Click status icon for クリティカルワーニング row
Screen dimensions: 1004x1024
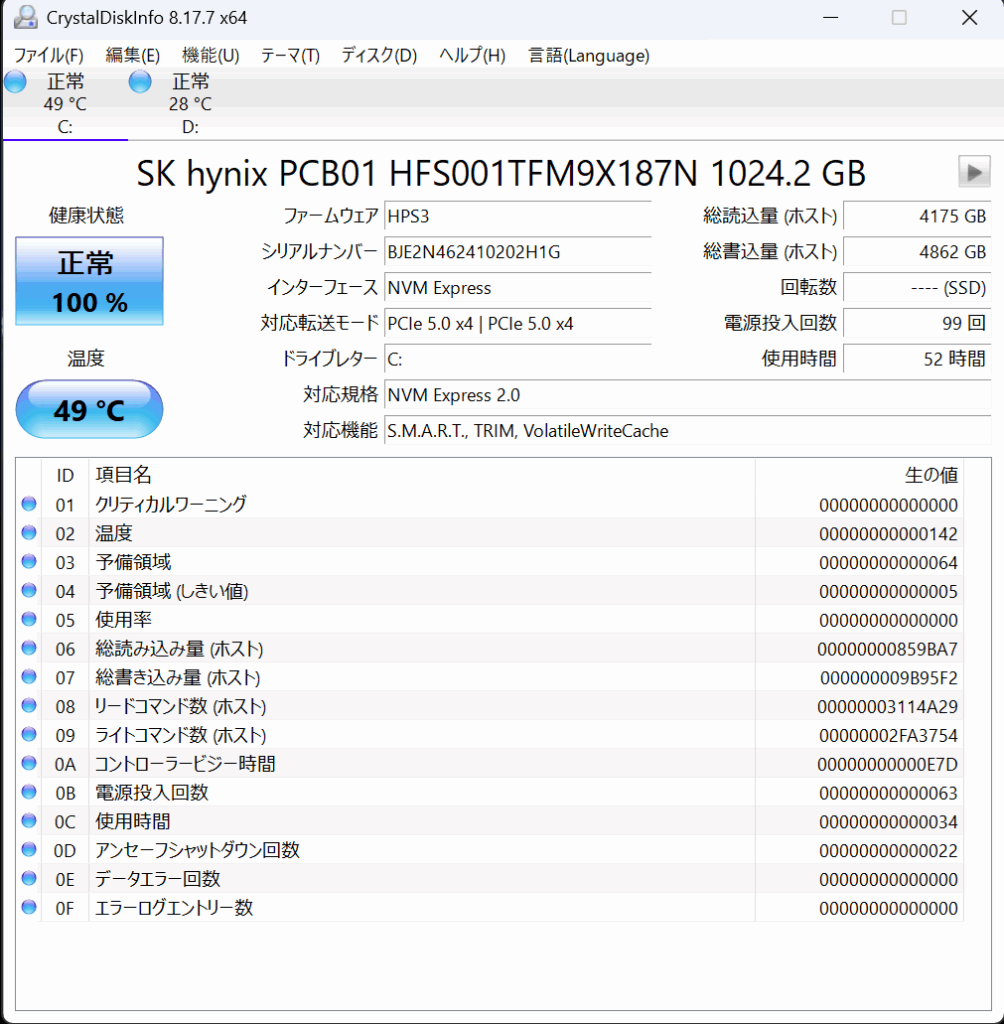tap(29, 504)
